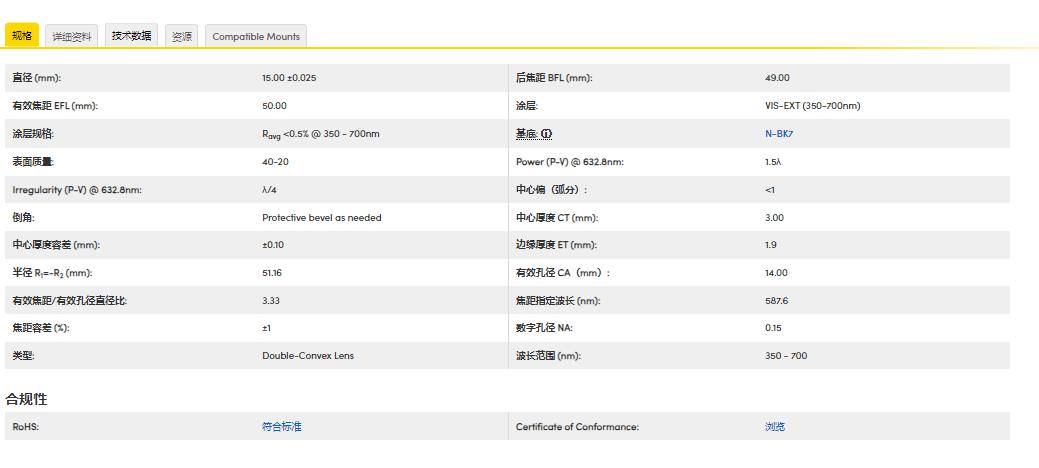Click the VIS-EXT (350-700nm) coating value
This screenshot has height=468, width=1039.
point(812,106)
